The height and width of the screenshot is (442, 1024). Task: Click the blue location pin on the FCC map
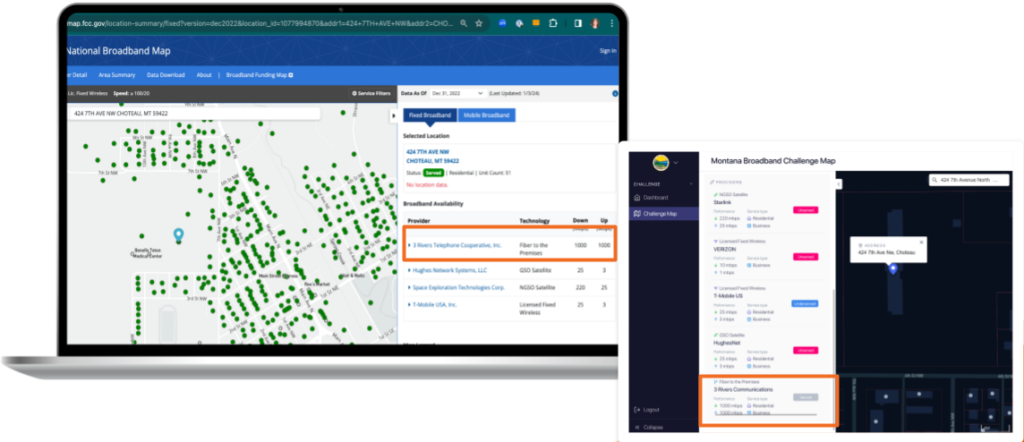[178, 235]
